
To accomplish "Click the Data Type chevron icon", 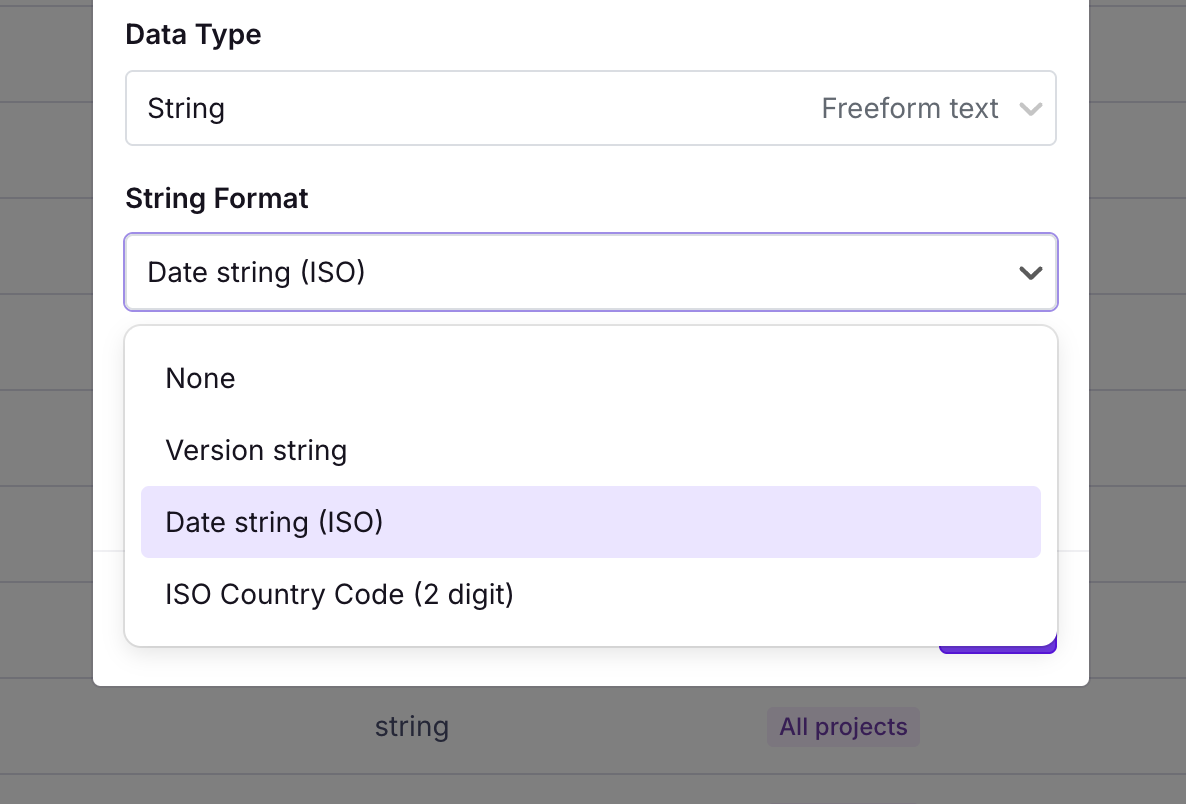I will click(1031, 108).
